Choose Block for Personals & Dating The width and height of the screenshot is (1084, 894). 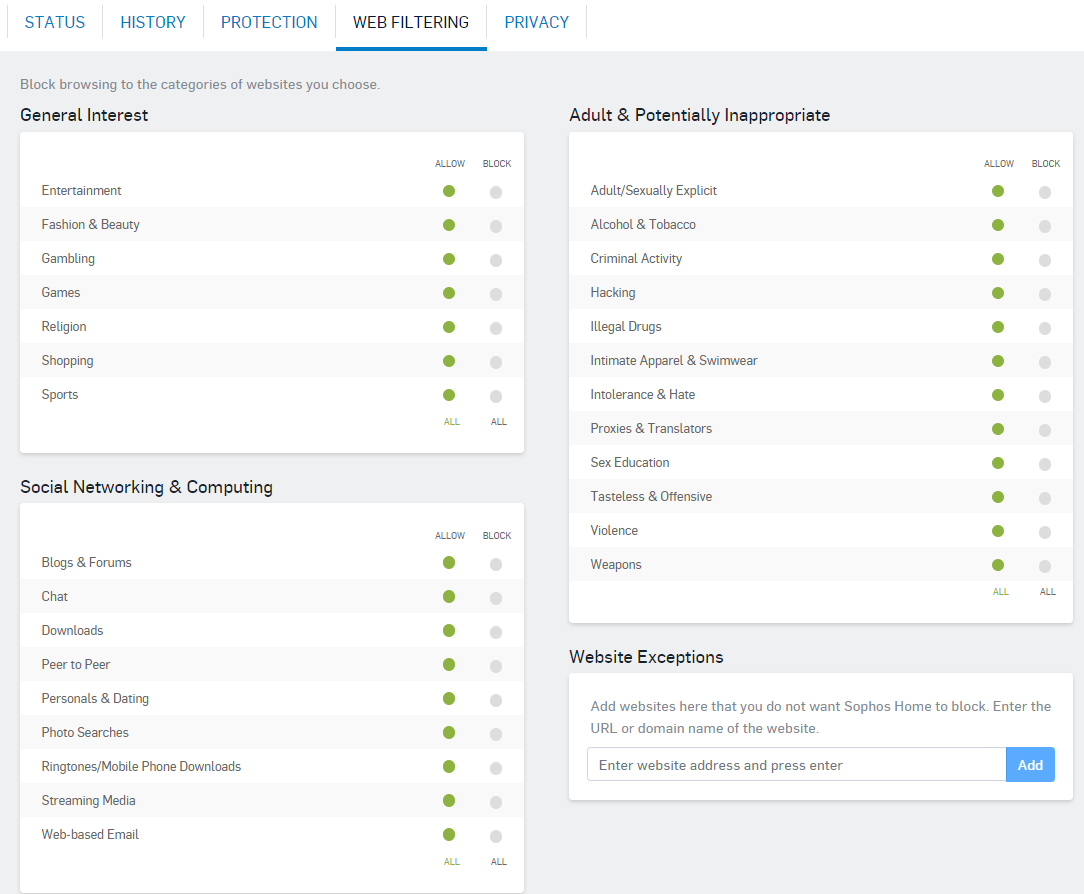click(496, 700)
